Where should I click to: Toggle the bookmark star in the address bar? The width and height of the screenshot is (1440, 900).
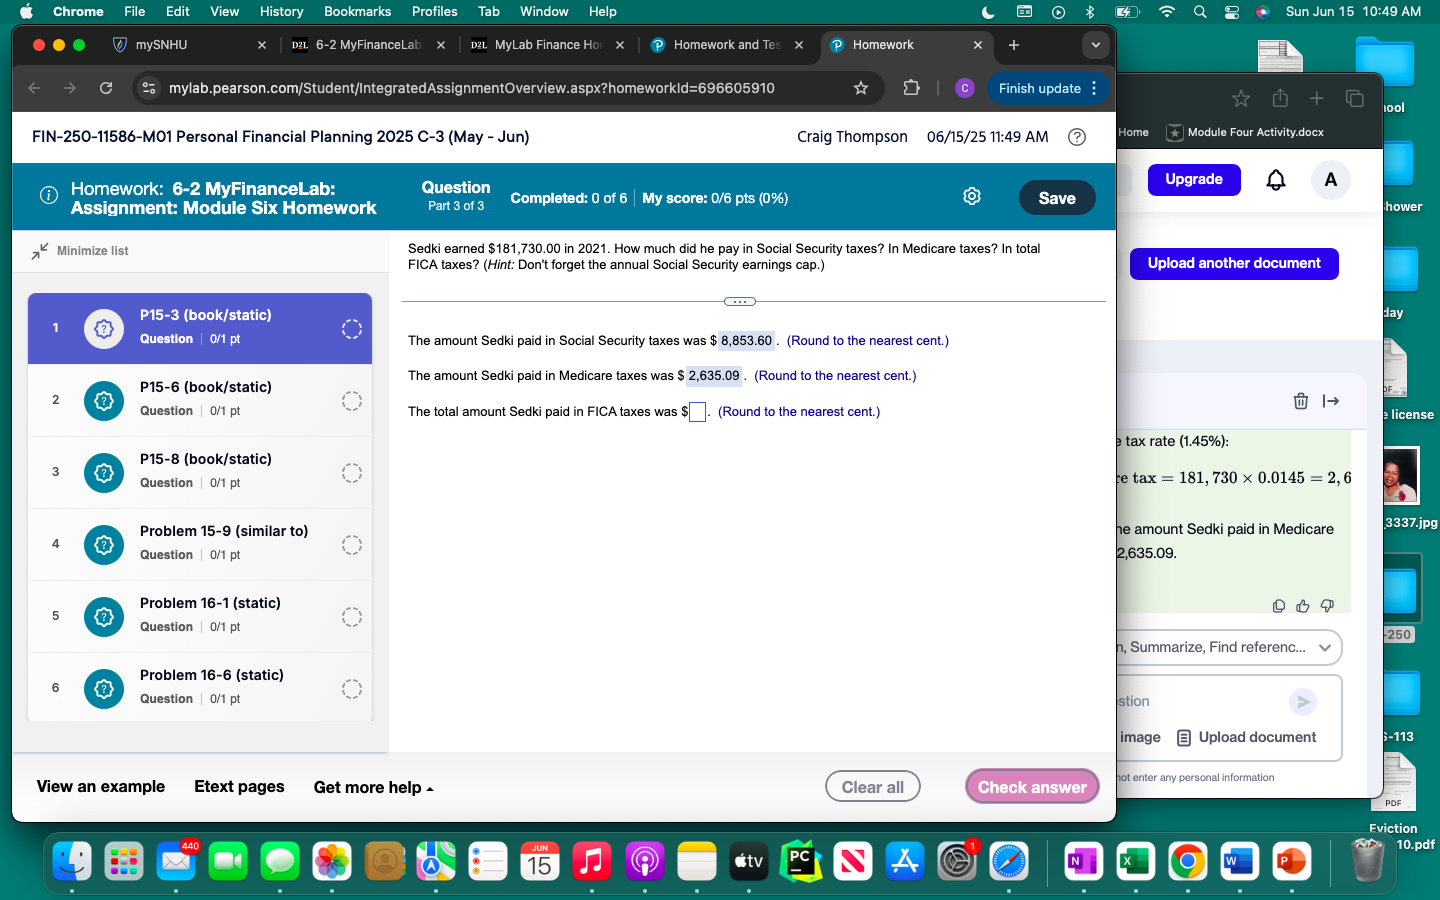[x=861, y=88]
